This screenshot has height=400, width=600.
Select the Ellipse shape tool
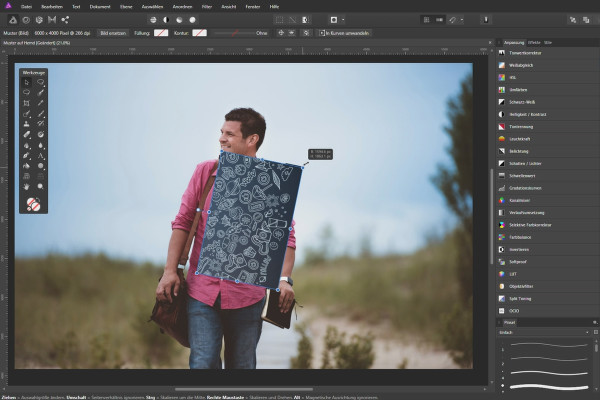[41, 166]
